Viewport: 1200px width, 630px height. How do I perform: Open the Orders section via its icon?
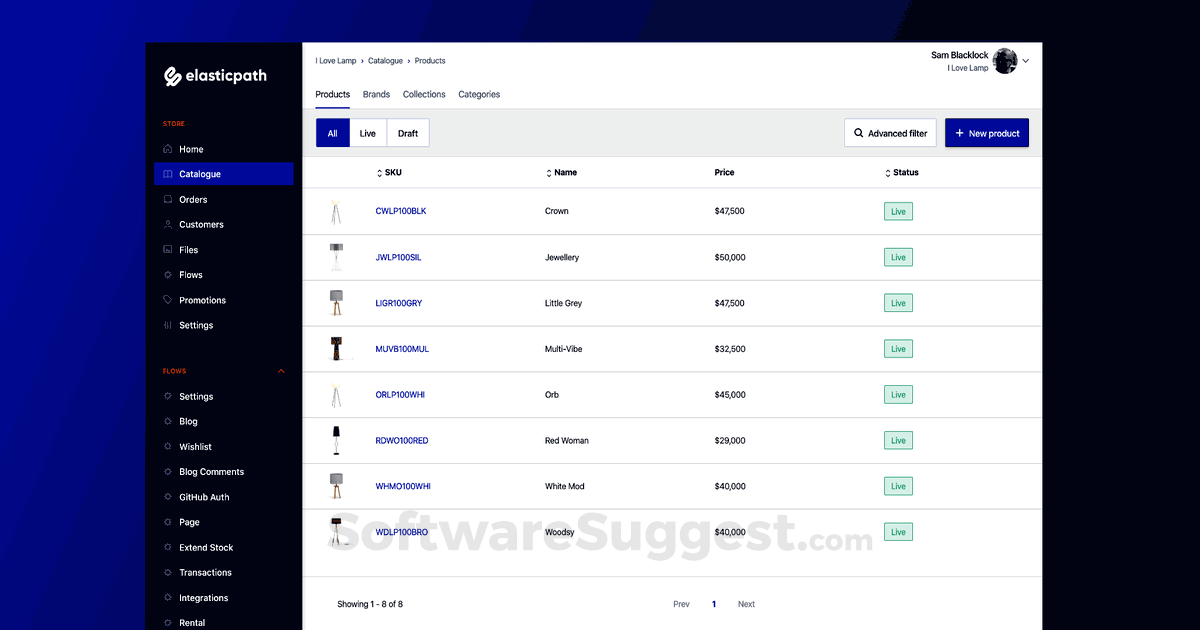click(168, 199)
